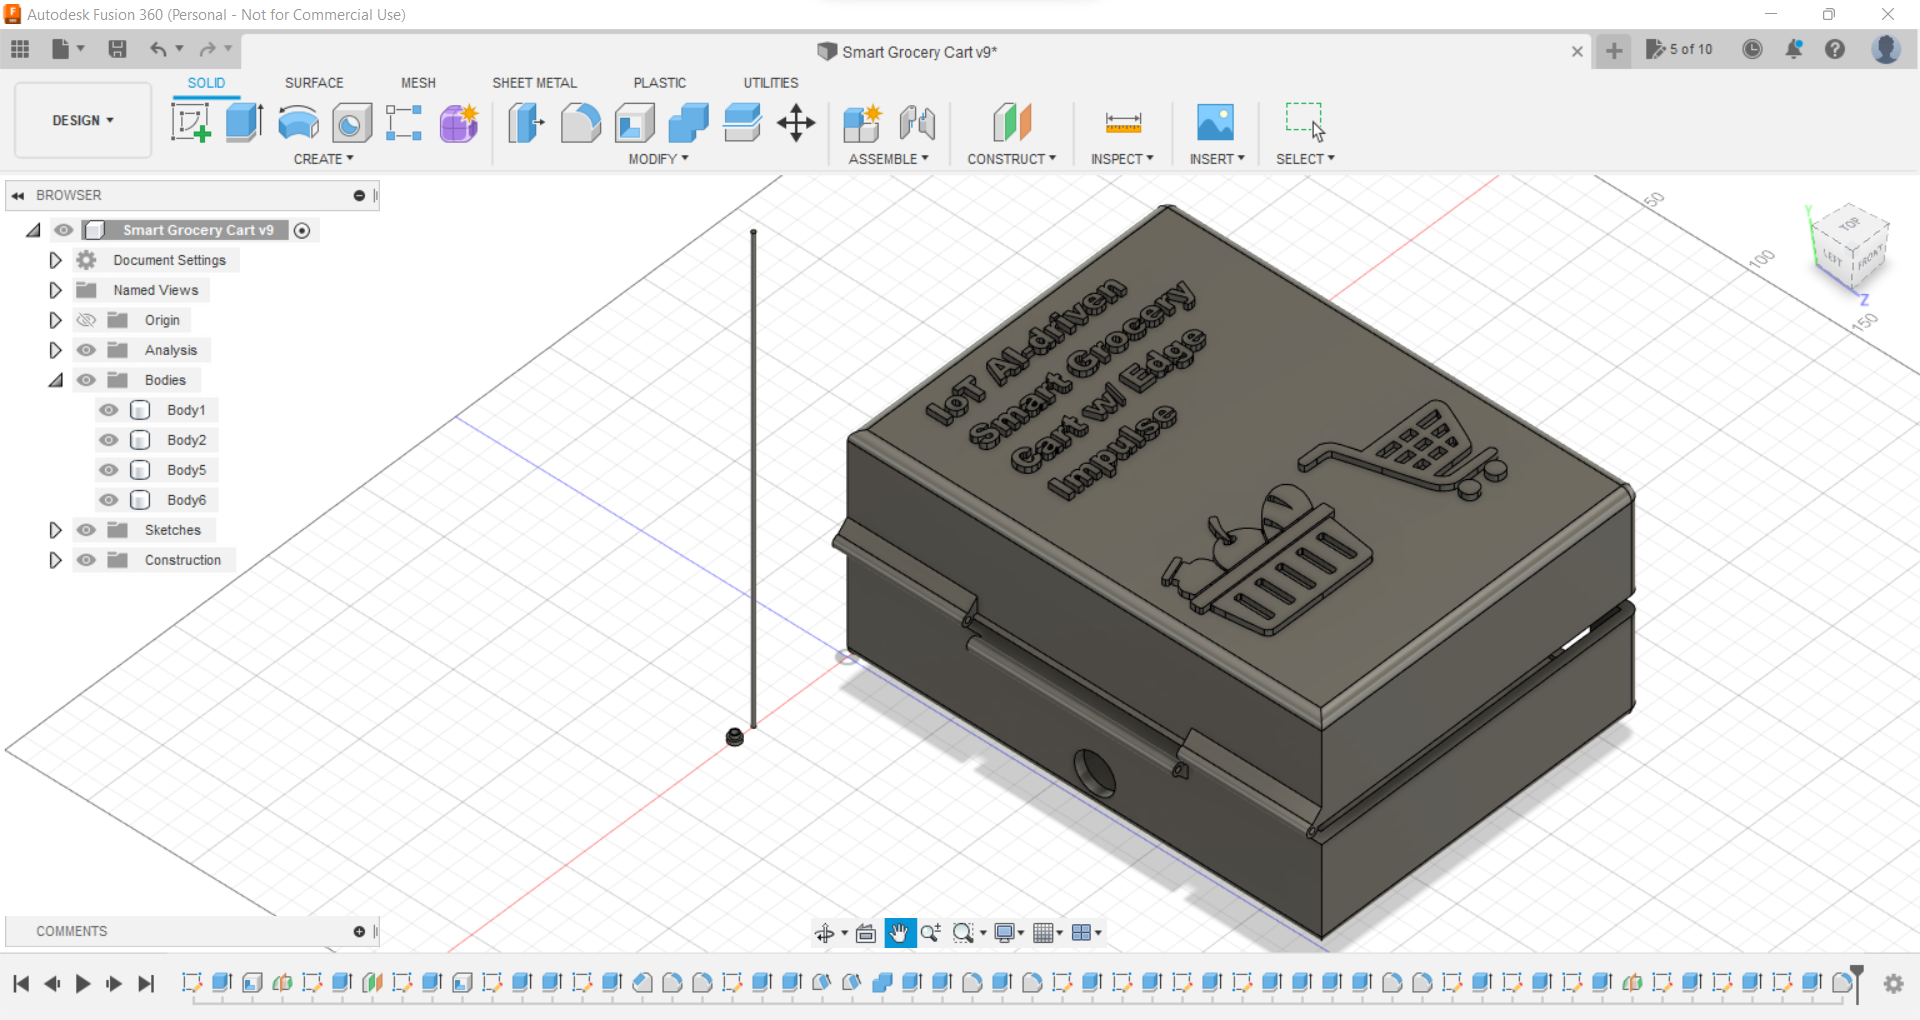Click the Redo arrow
The width and height of the screenshot is (1920, 1020).
point(207,49)
